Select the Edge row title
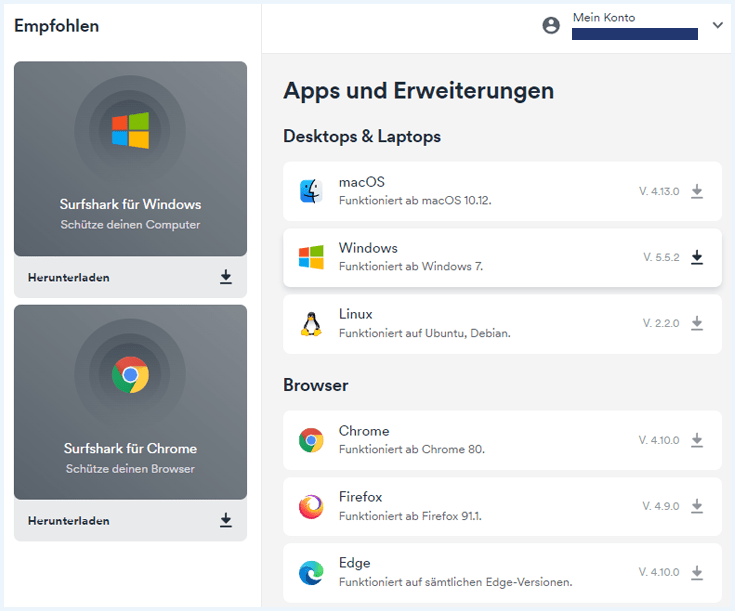 [354, 563]
